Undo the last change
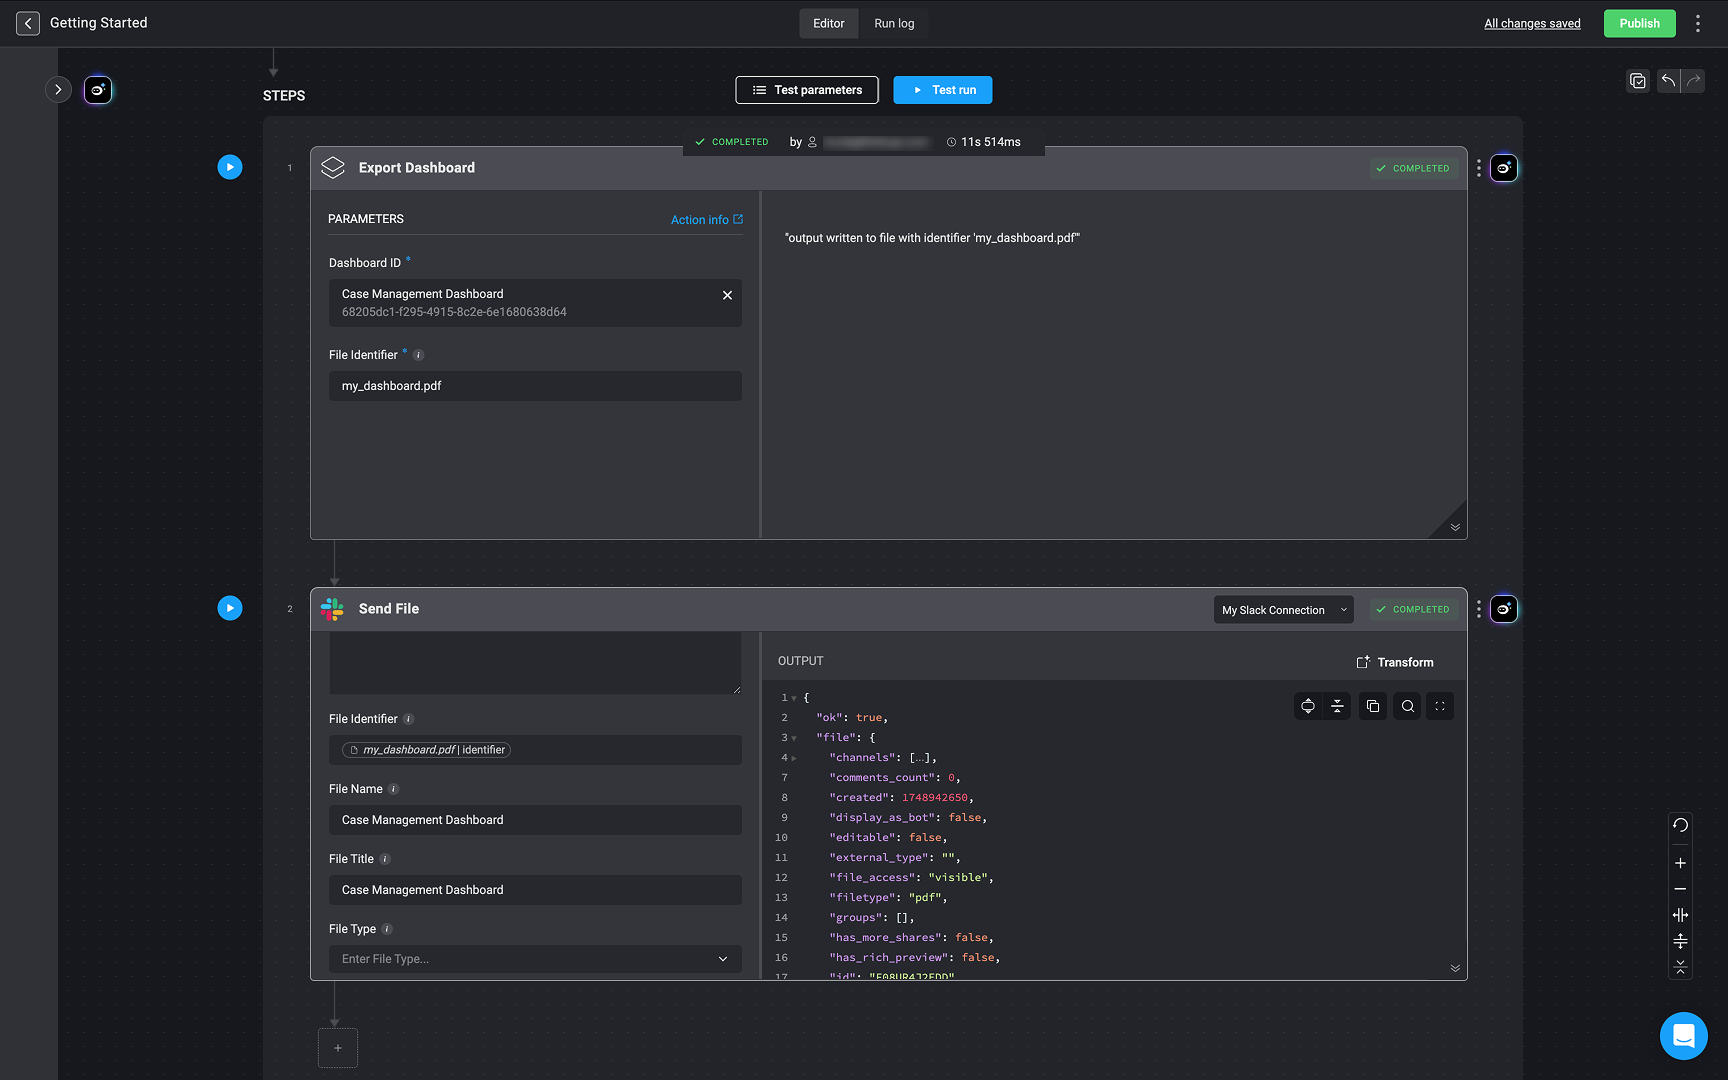The width and height of the screenshot is (1728, 1080). coord(1668,81)
